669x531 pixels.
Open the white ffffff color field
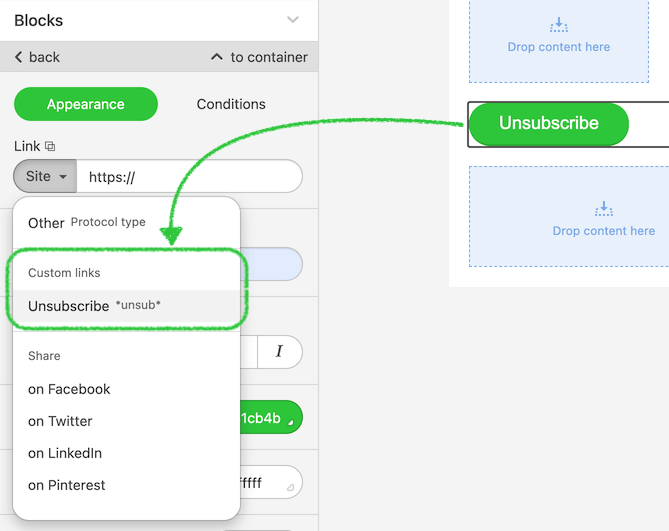(x=270, y=483)
